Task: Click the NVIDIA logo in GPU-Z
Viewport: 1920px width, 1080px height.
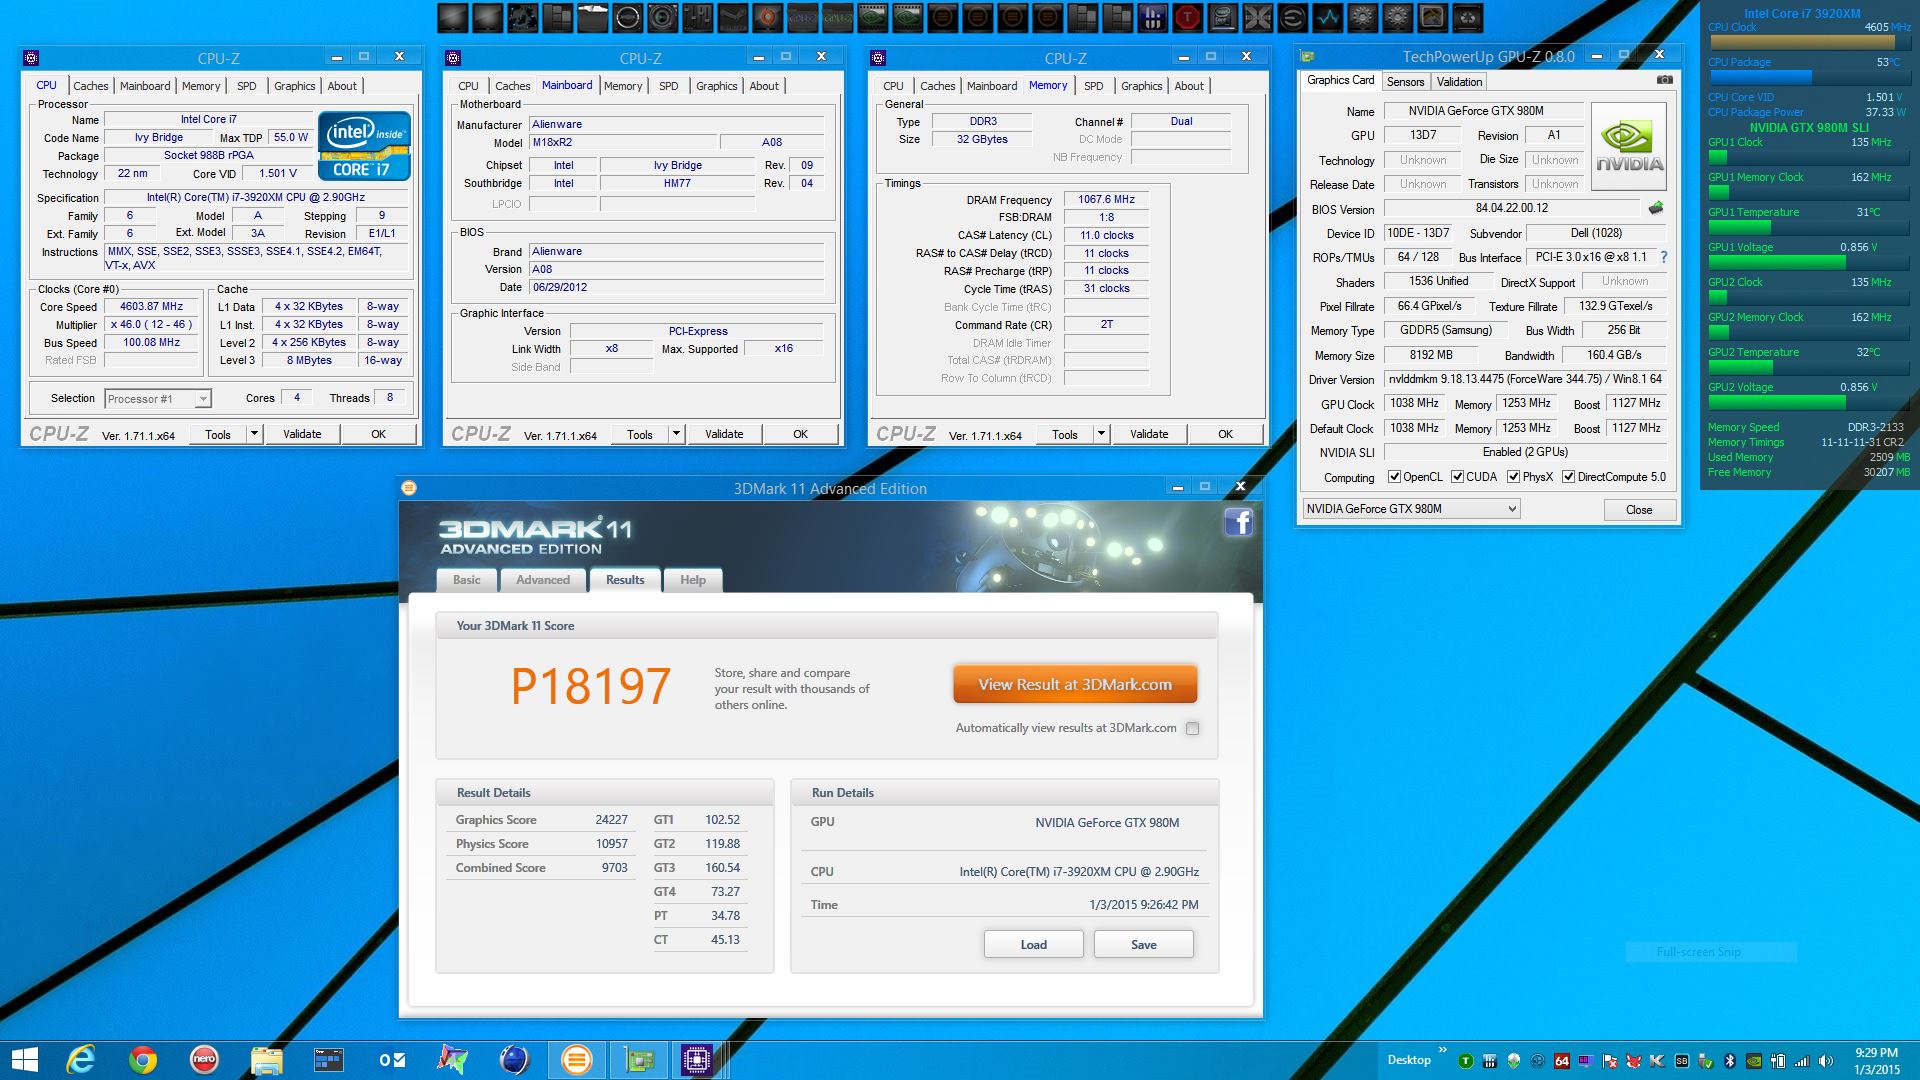Action: point(1629,147)
